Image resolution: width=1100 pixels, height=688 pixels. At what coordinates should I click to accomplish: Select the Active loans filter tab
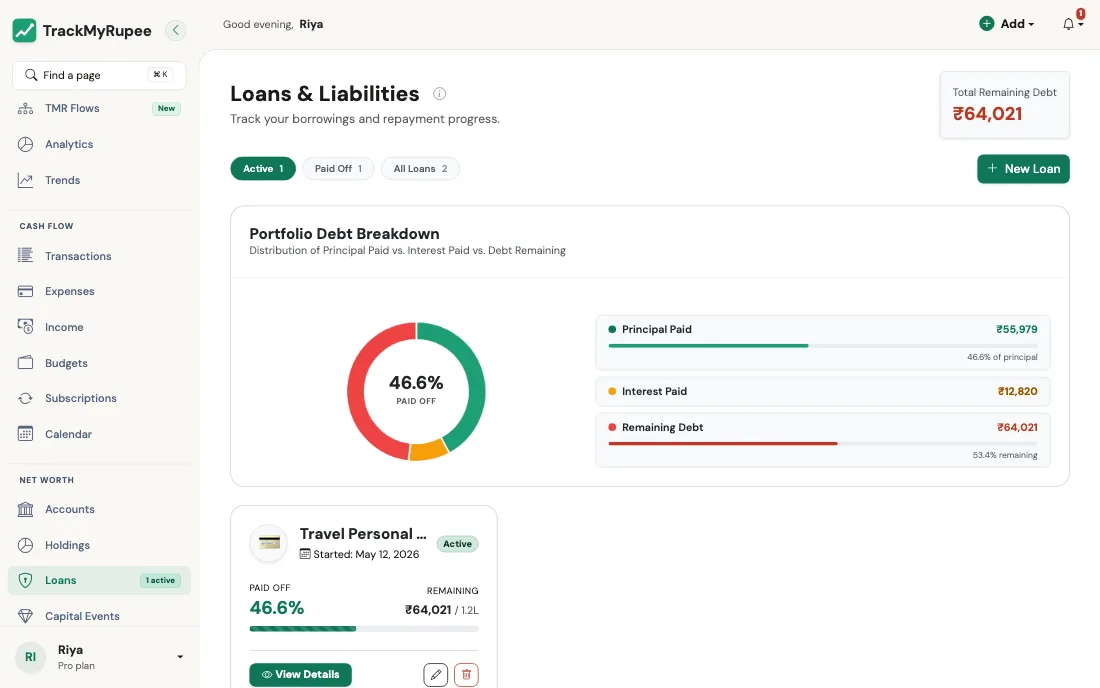click(x=263, y=168)
